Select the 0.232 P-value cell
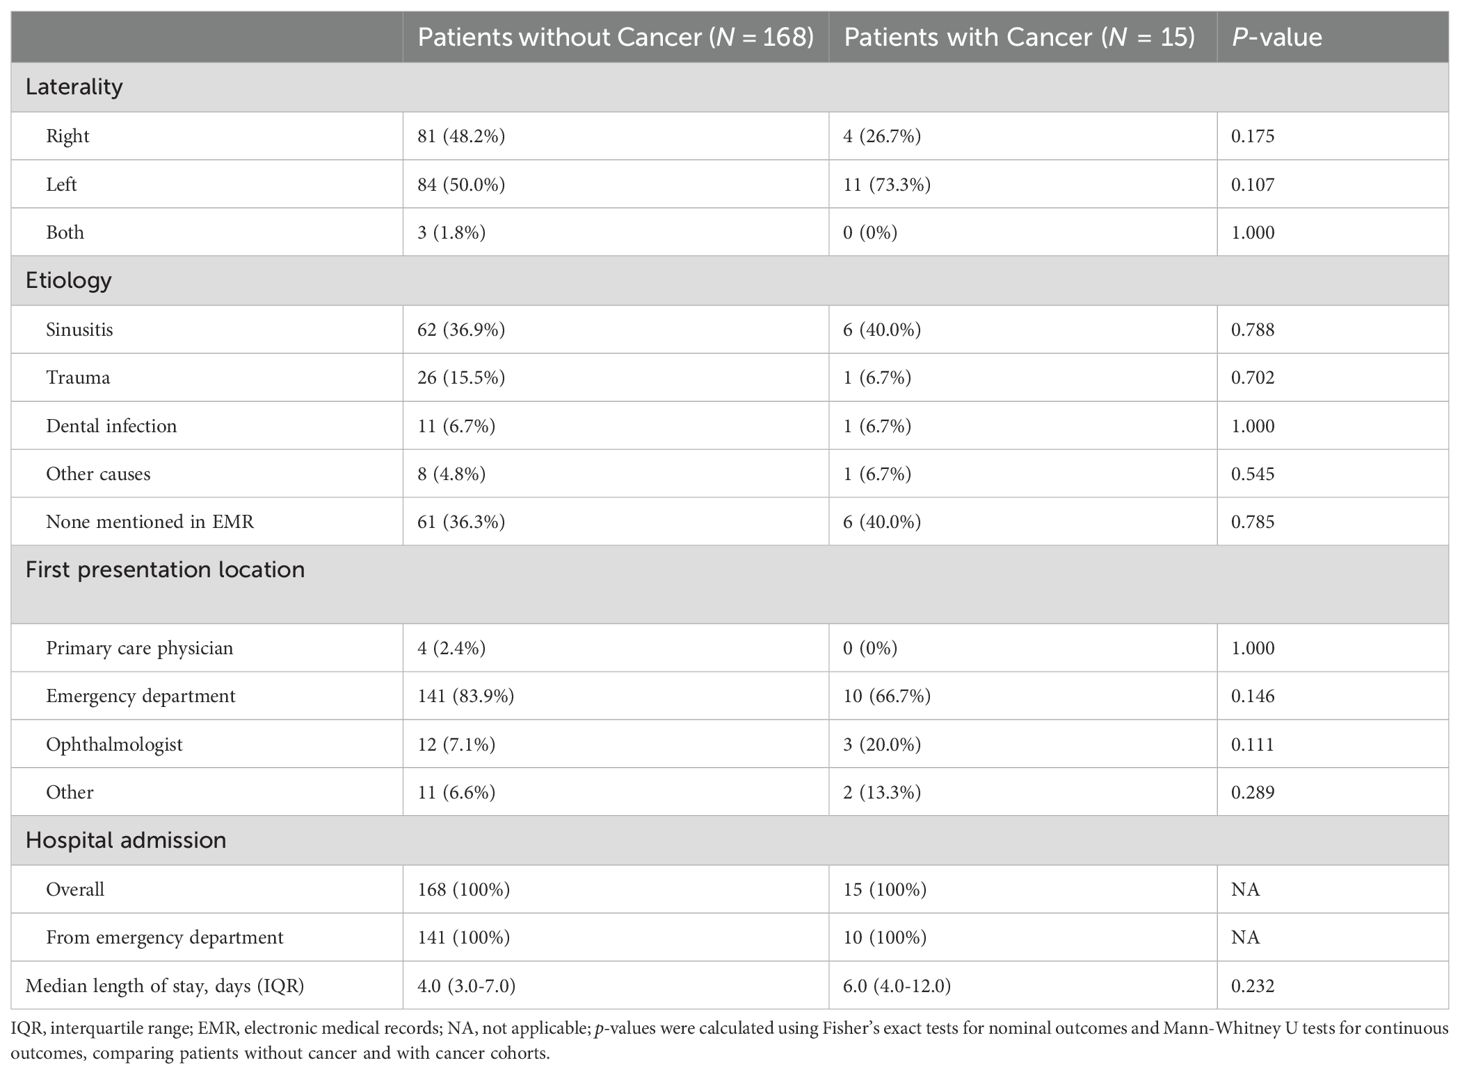This screenshot has width=1460, height=1074. point(1253,986)
